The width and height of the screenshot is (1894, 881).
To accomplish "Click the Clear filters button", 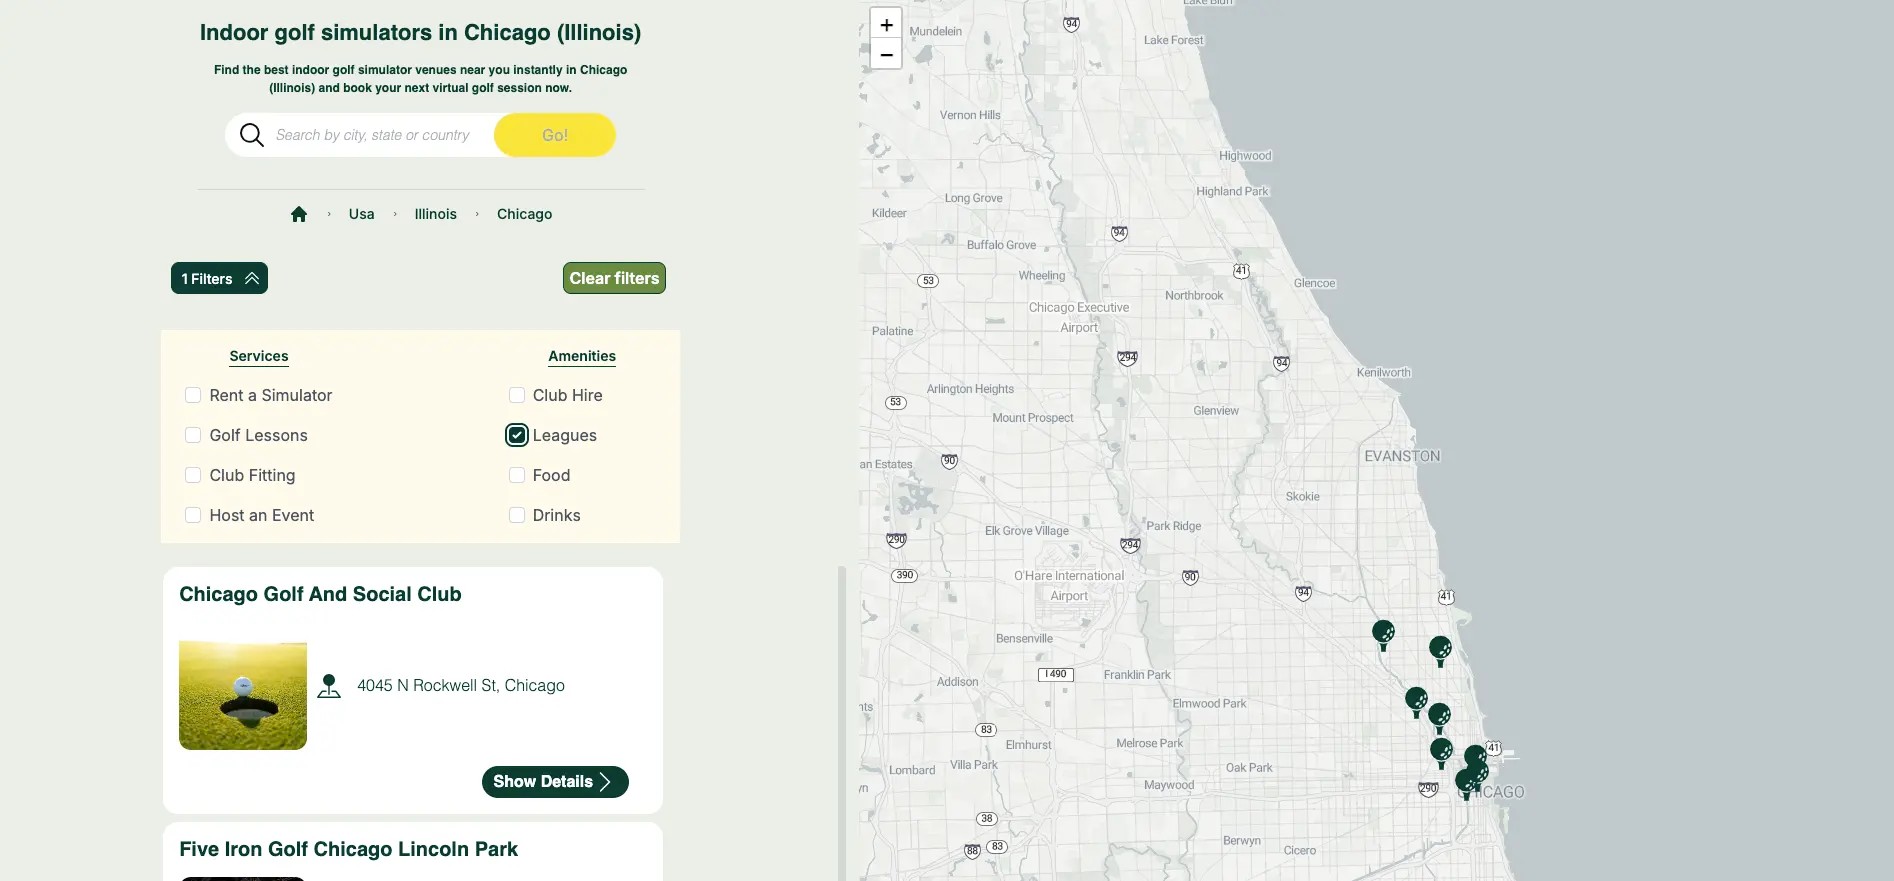I will click(614, 278).
